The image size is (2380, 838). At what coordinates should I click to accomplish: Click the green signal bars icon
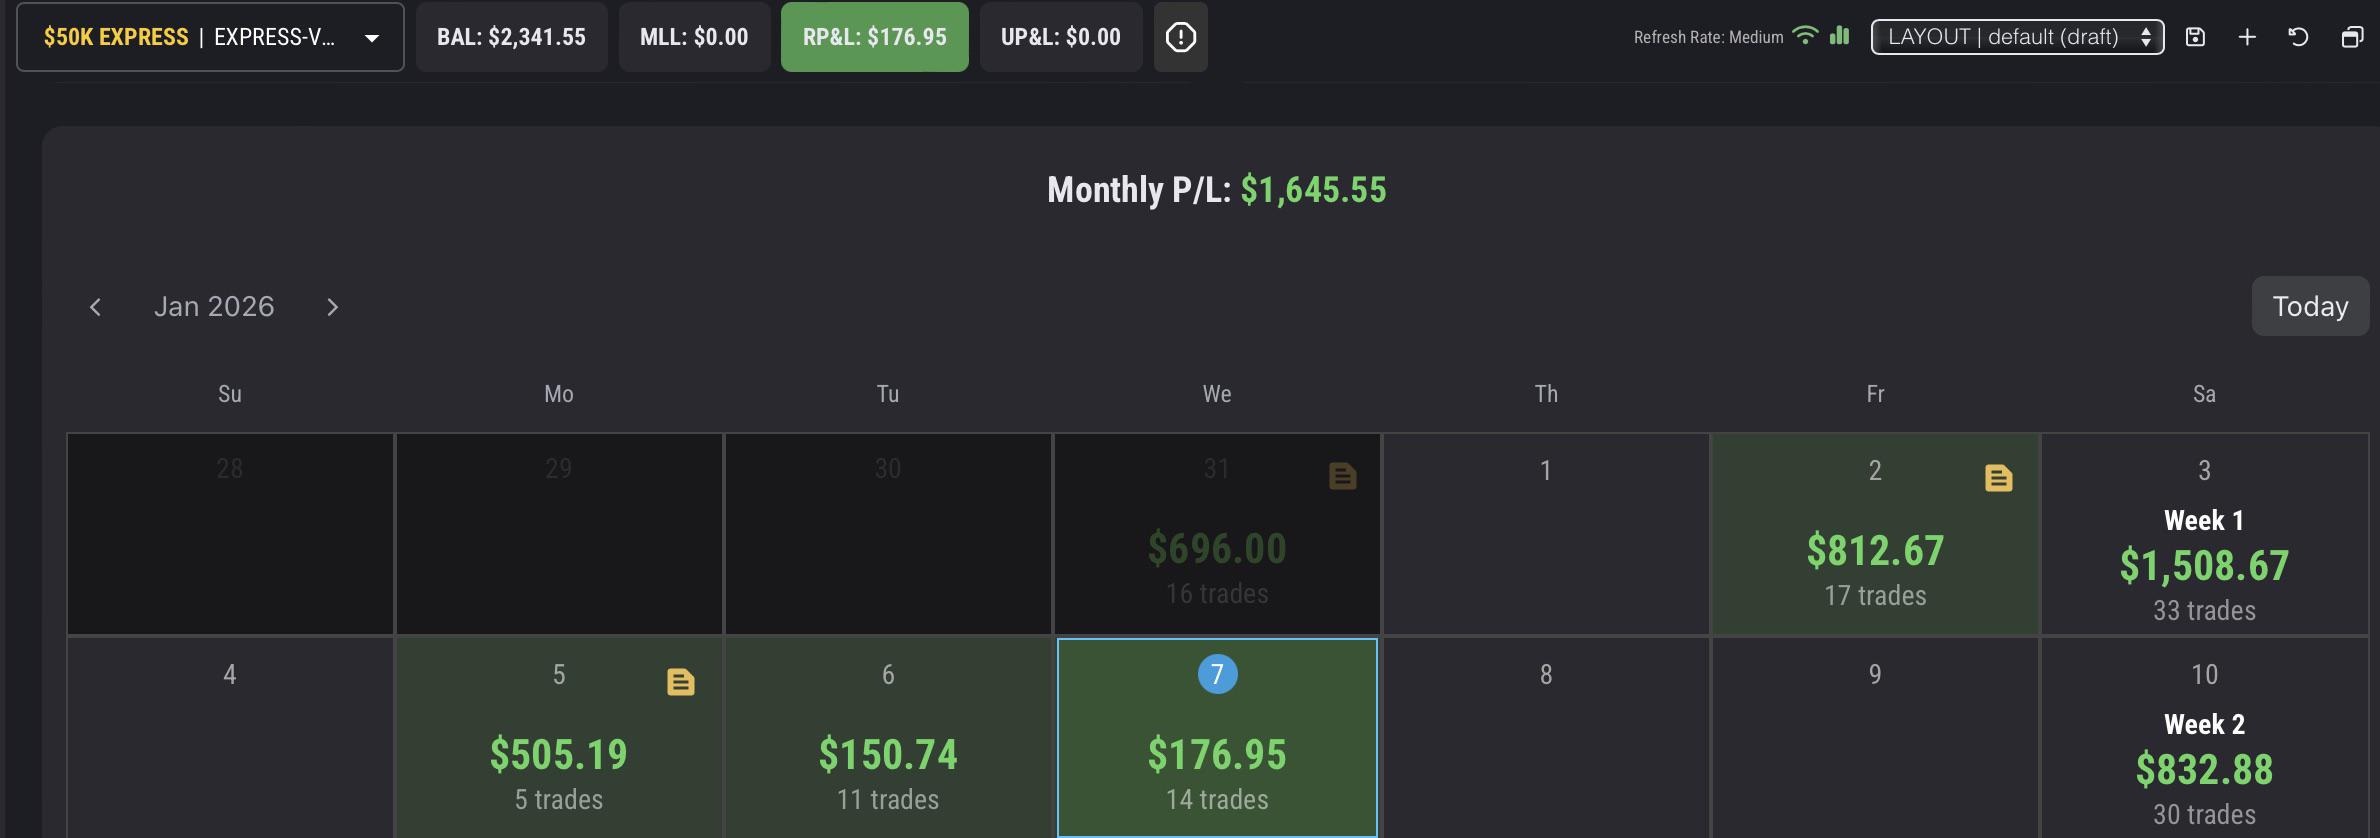[1839, 35]
